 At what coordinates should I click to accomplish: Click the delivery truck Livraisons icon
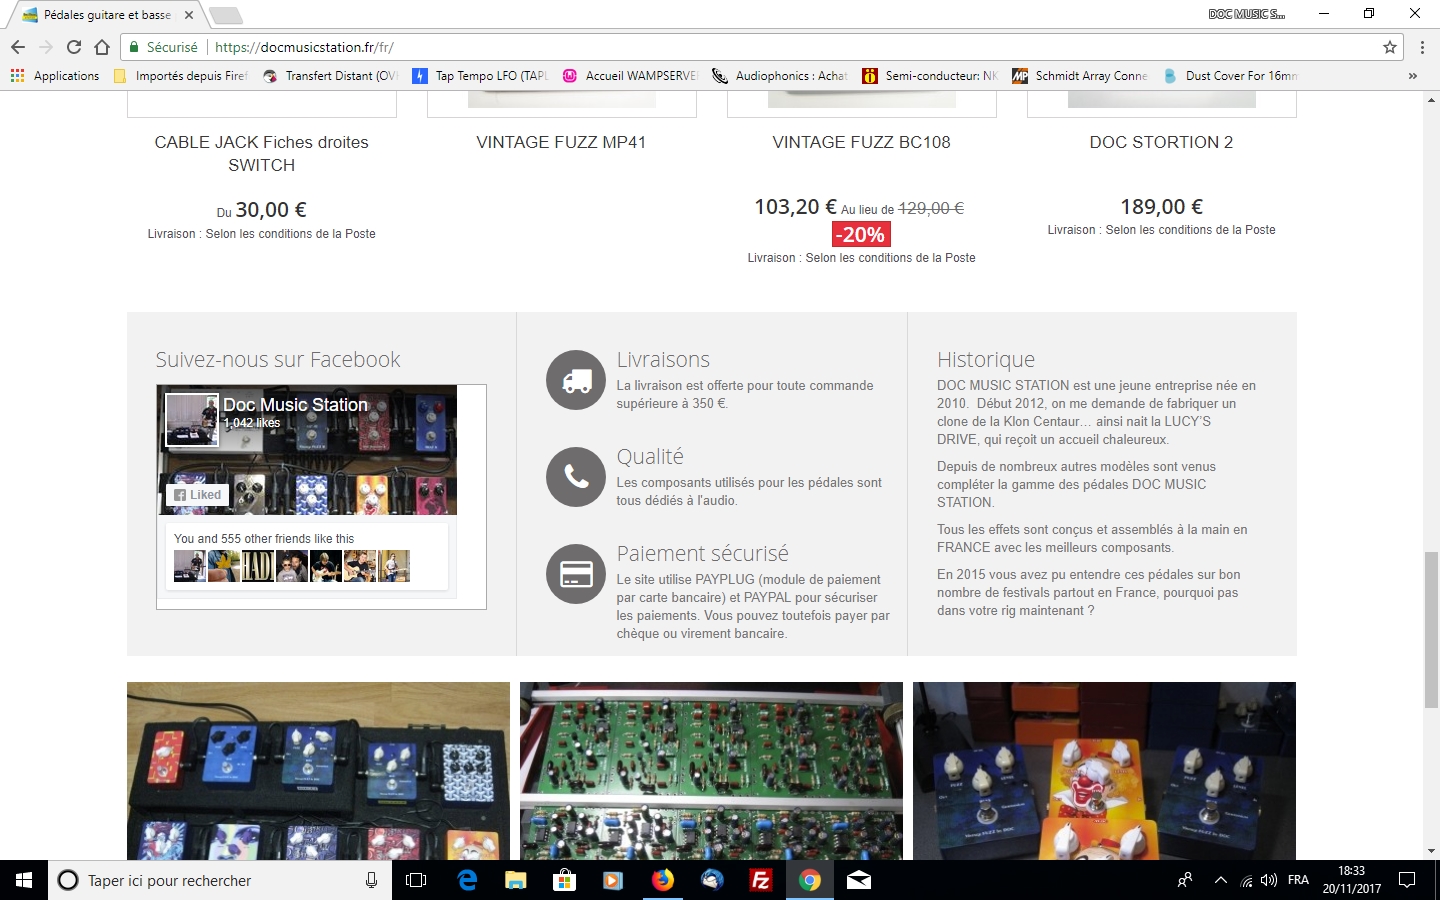[576, 380]
